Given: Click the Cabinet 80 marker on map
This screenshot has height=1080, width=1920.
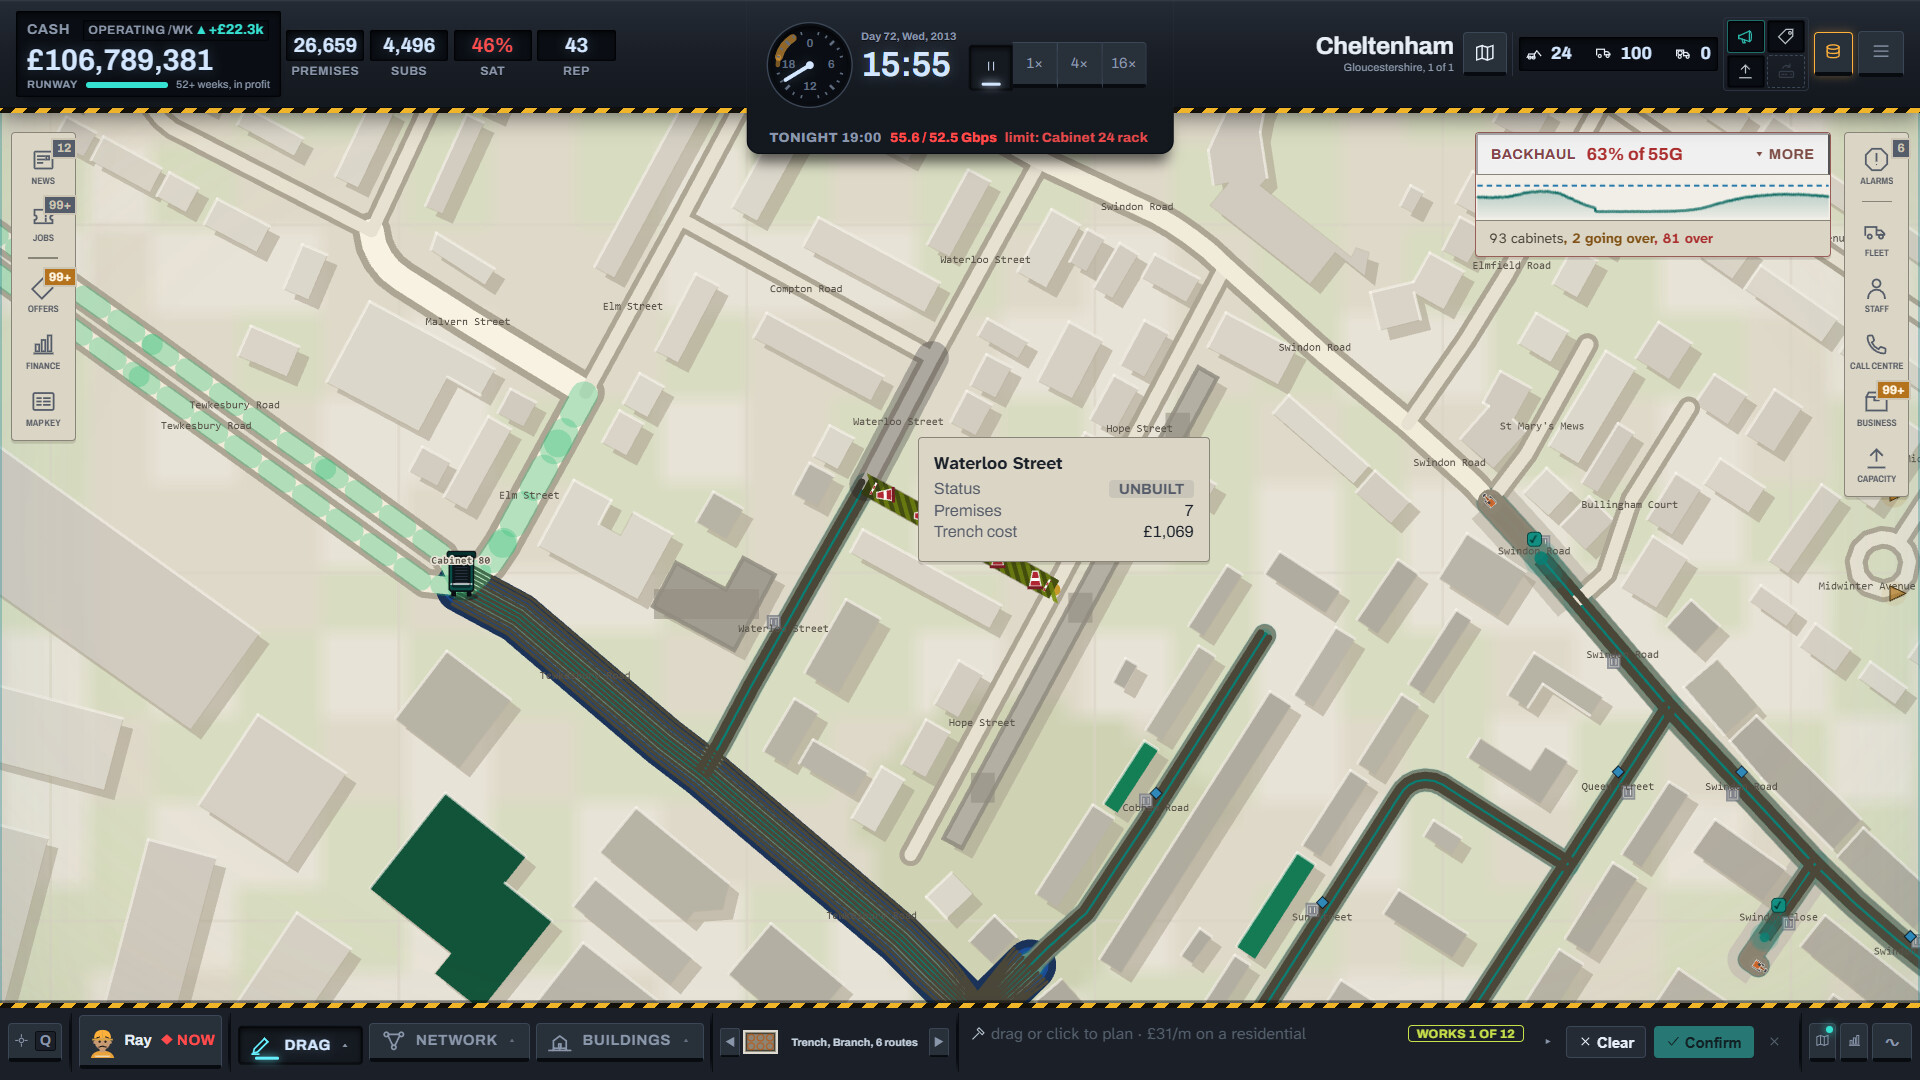Looking at the screenshot, I should (461, 574).
